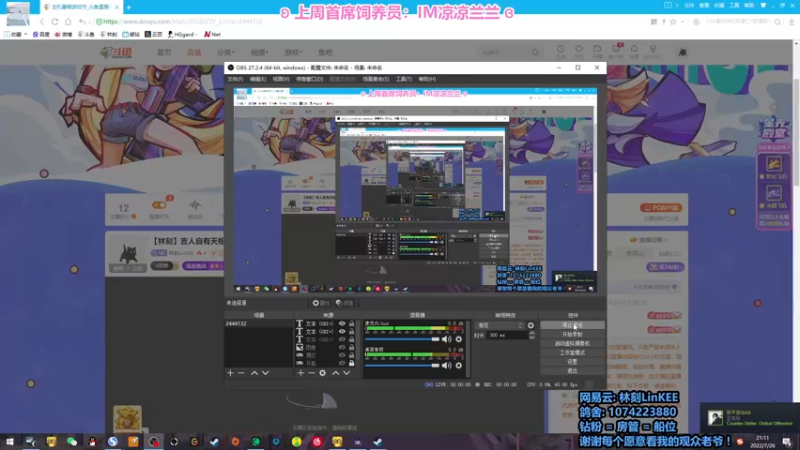This screenshot has width=800, height=450.
Task: Open source properties gear in sources toolbar
Action: coord(322,373)
